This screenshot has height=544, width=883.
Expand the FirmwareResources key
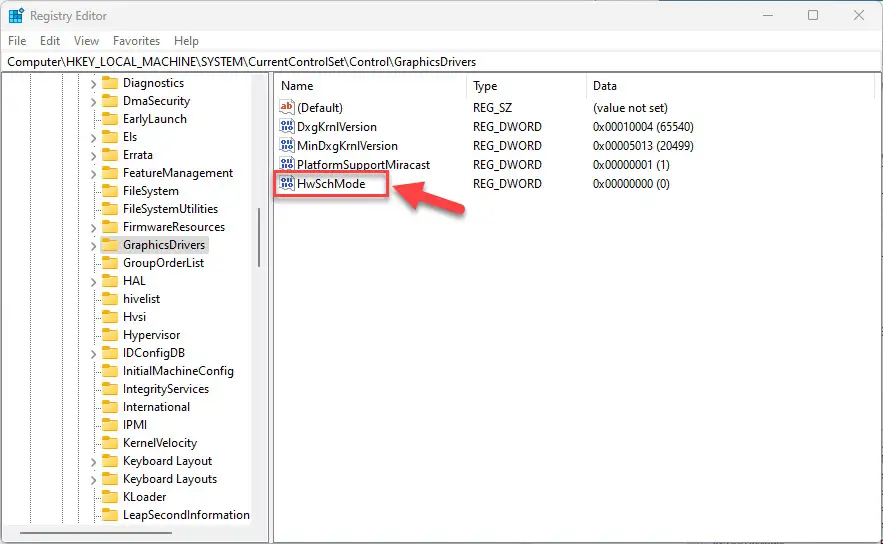click(93, 228)
